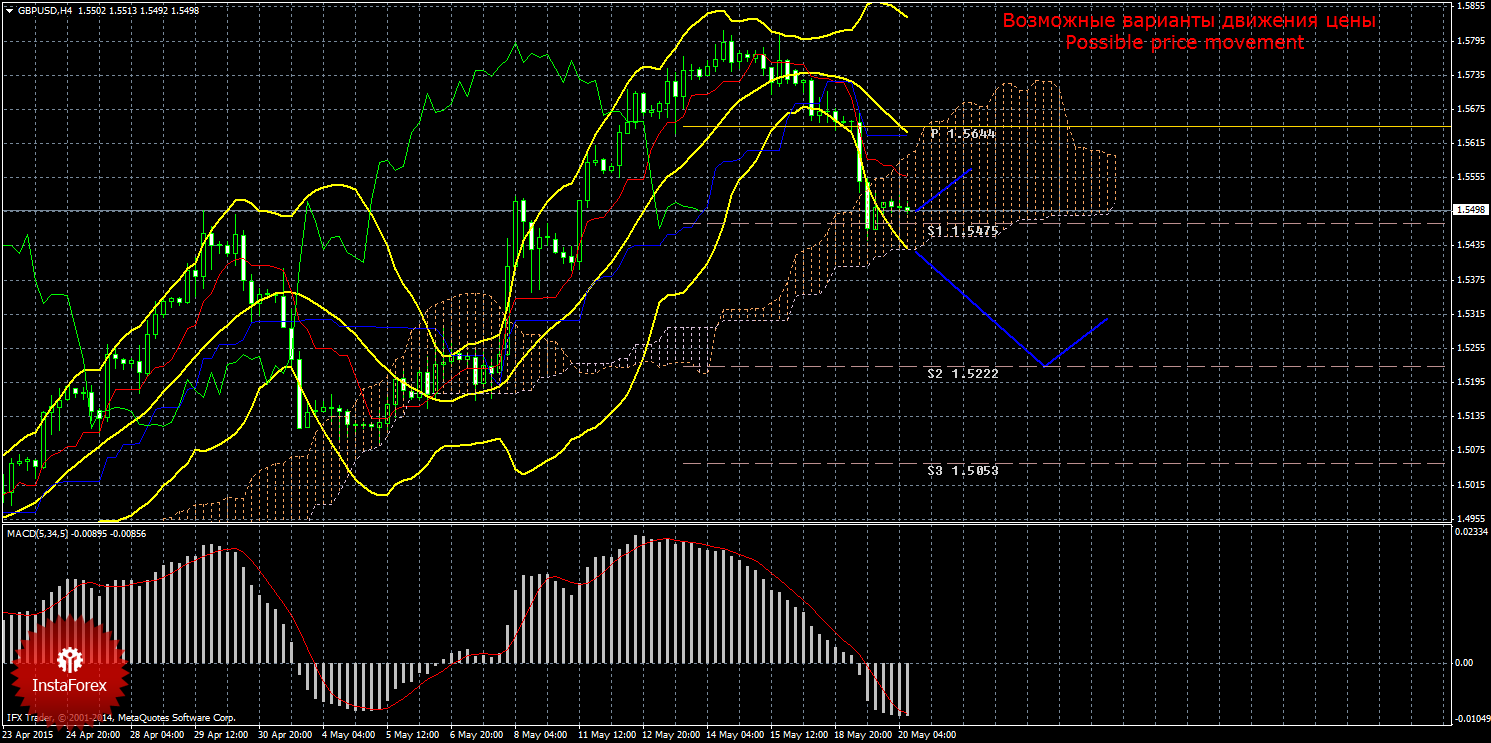
Task: Click the '28 Apr 04:00' time label
Action: [159, 736]
